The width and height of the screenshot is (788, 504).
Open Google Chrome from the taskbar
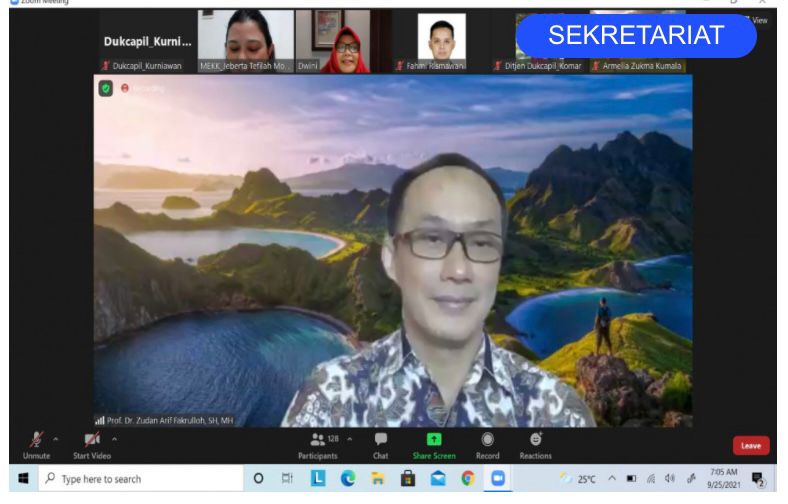coord(467,479)
